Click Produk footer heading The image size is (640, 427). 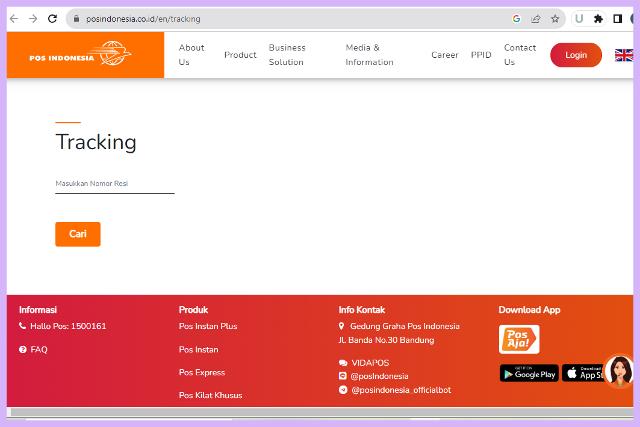click(193, 310)
